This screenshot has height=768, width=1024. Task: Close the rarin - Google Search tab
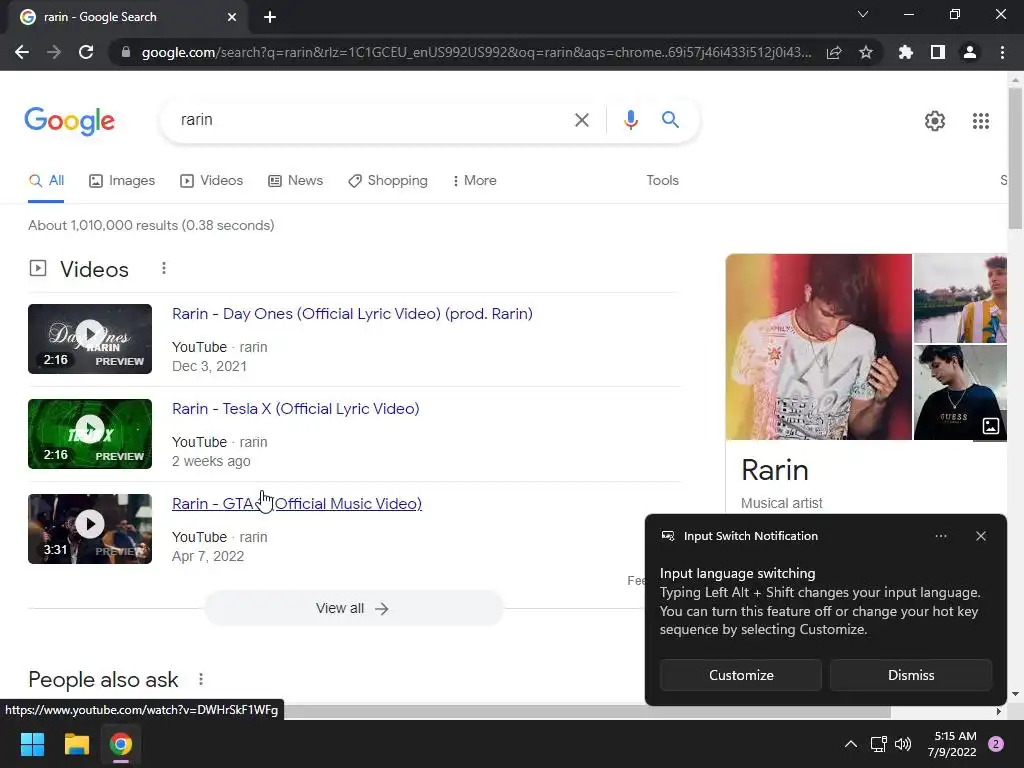coord(232,17)
